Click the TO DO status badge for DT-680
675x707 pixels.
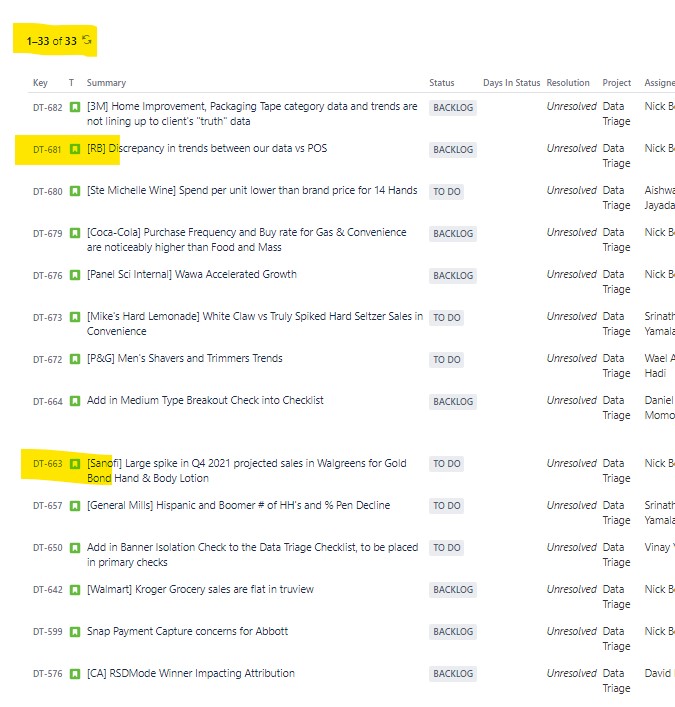tap(446, 192)
